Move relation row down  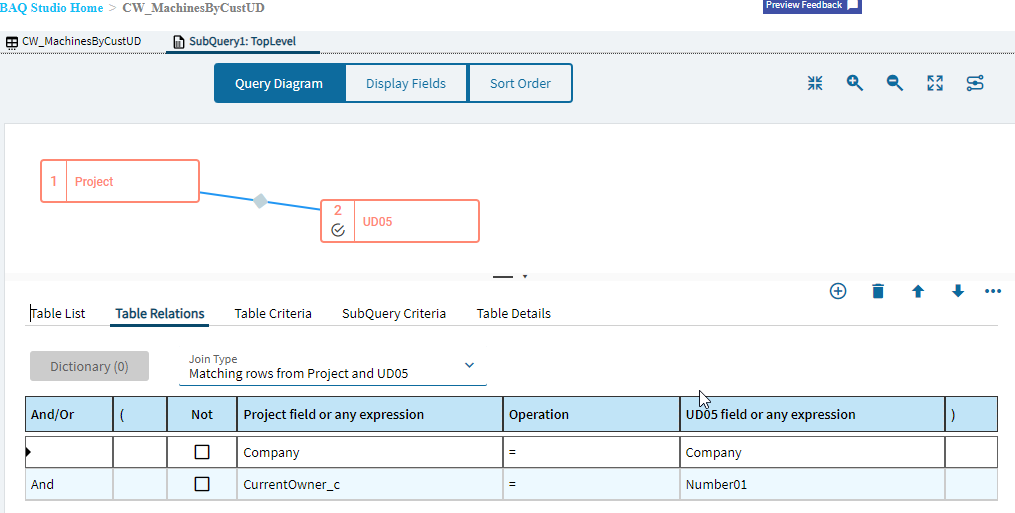point(958,291)
